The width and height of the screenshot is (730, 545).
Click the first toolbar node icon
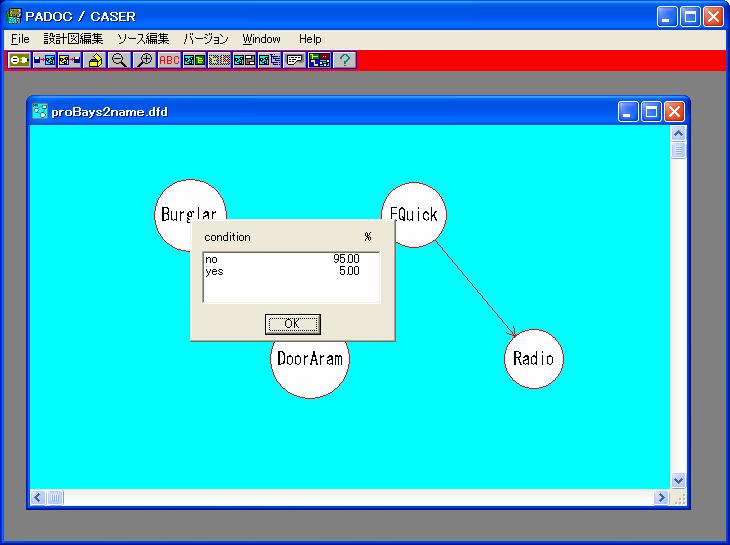tap(19, 60)
